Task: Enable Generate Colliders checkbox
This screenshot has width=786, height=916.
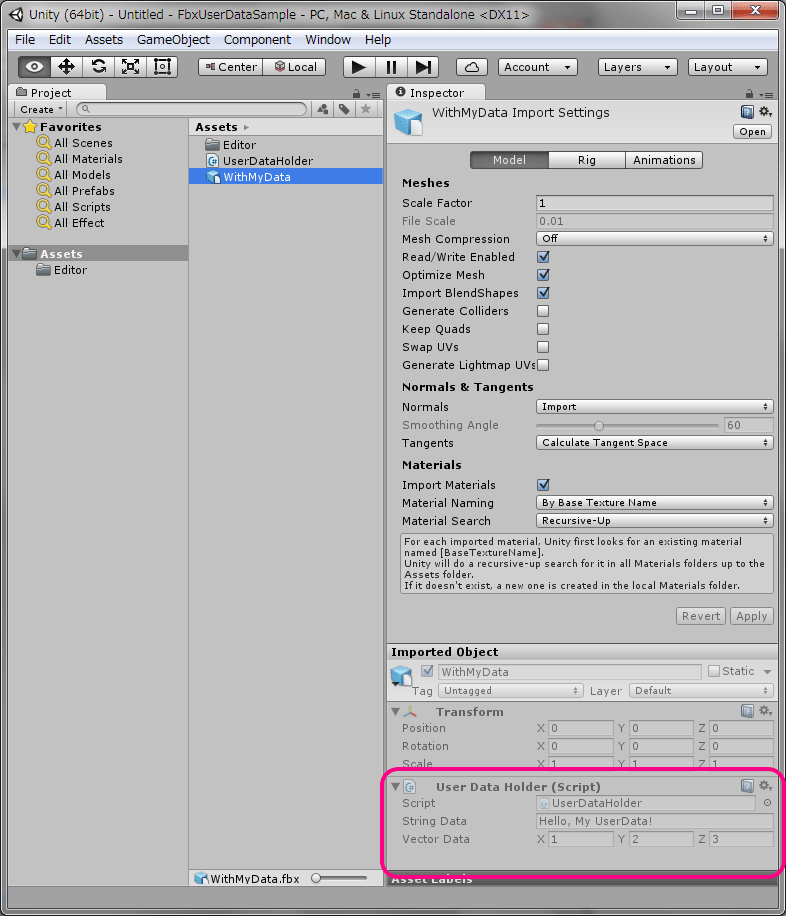Action: 543,311
